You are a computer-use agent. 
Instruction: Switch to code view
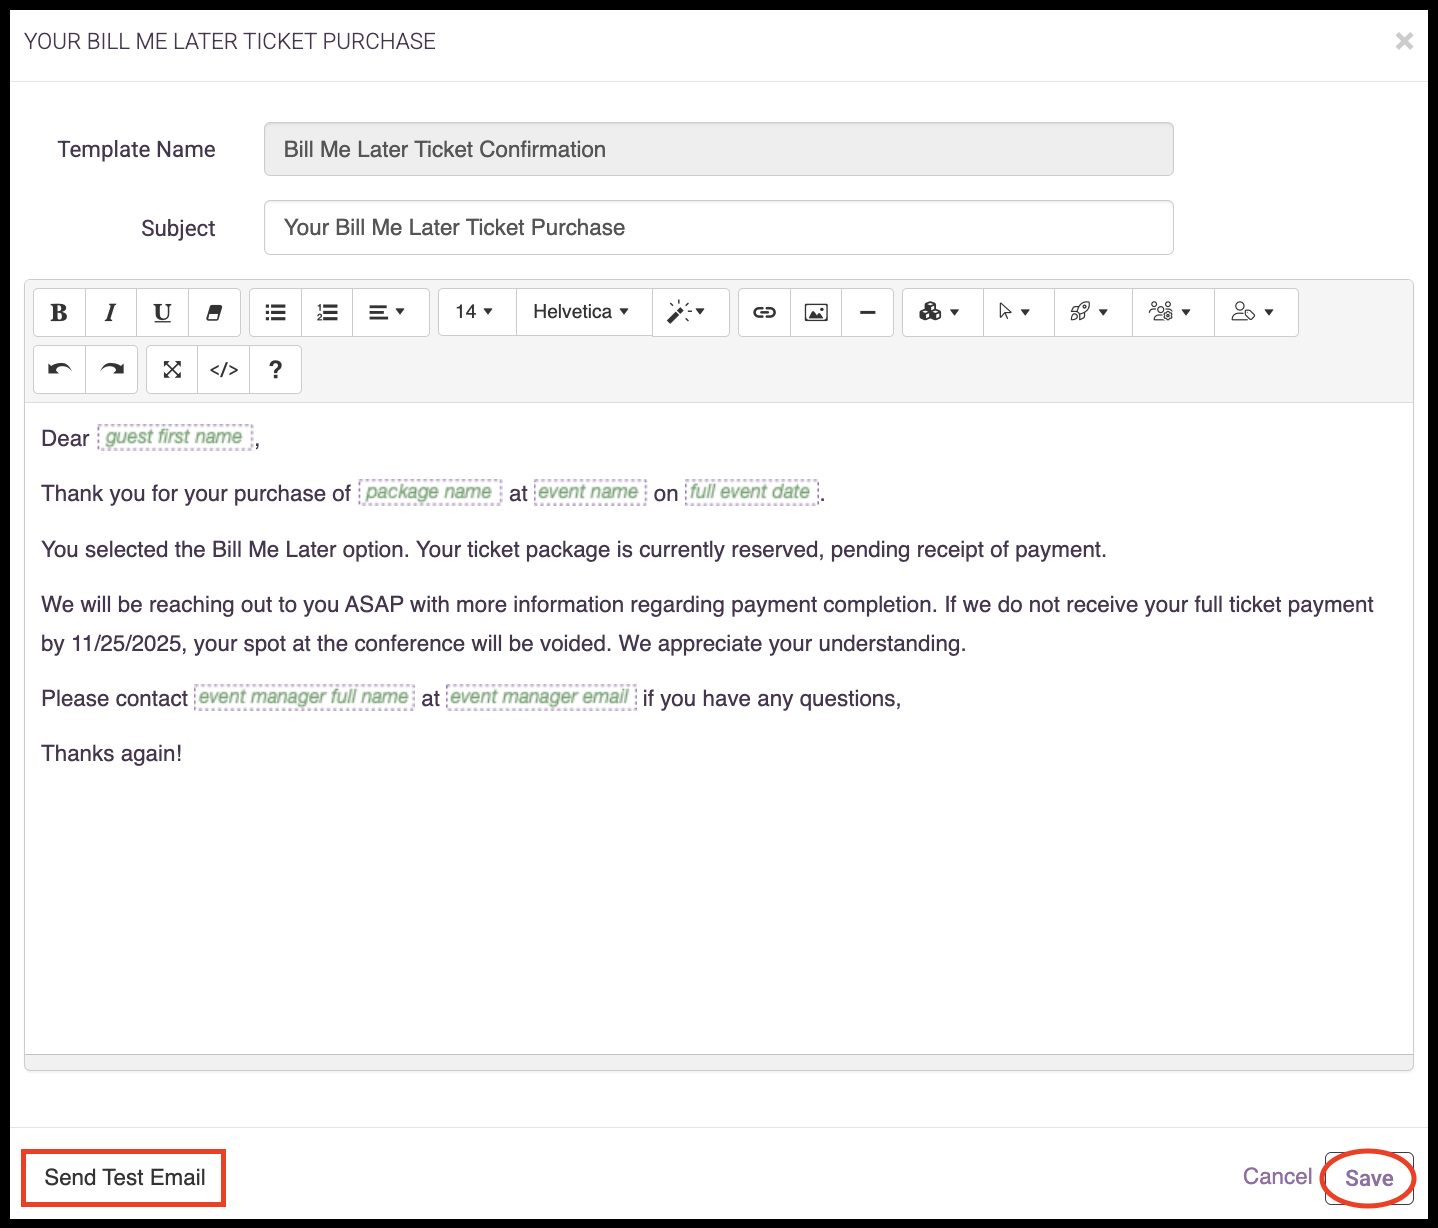click(x=224, y=370)
